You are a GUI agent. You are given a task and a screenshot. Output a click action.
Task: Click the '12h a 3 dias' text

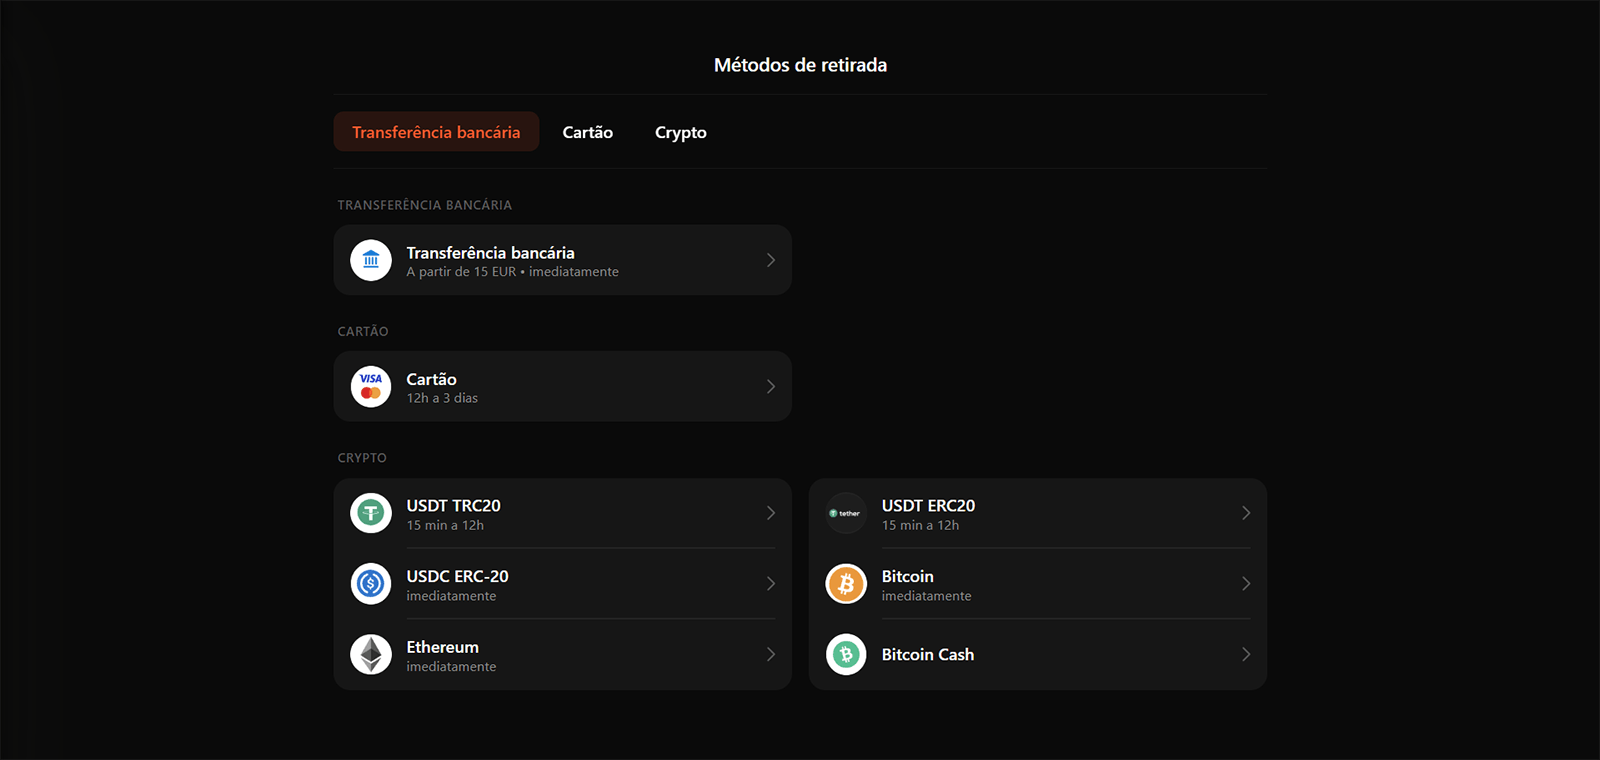tap(442, 398)
